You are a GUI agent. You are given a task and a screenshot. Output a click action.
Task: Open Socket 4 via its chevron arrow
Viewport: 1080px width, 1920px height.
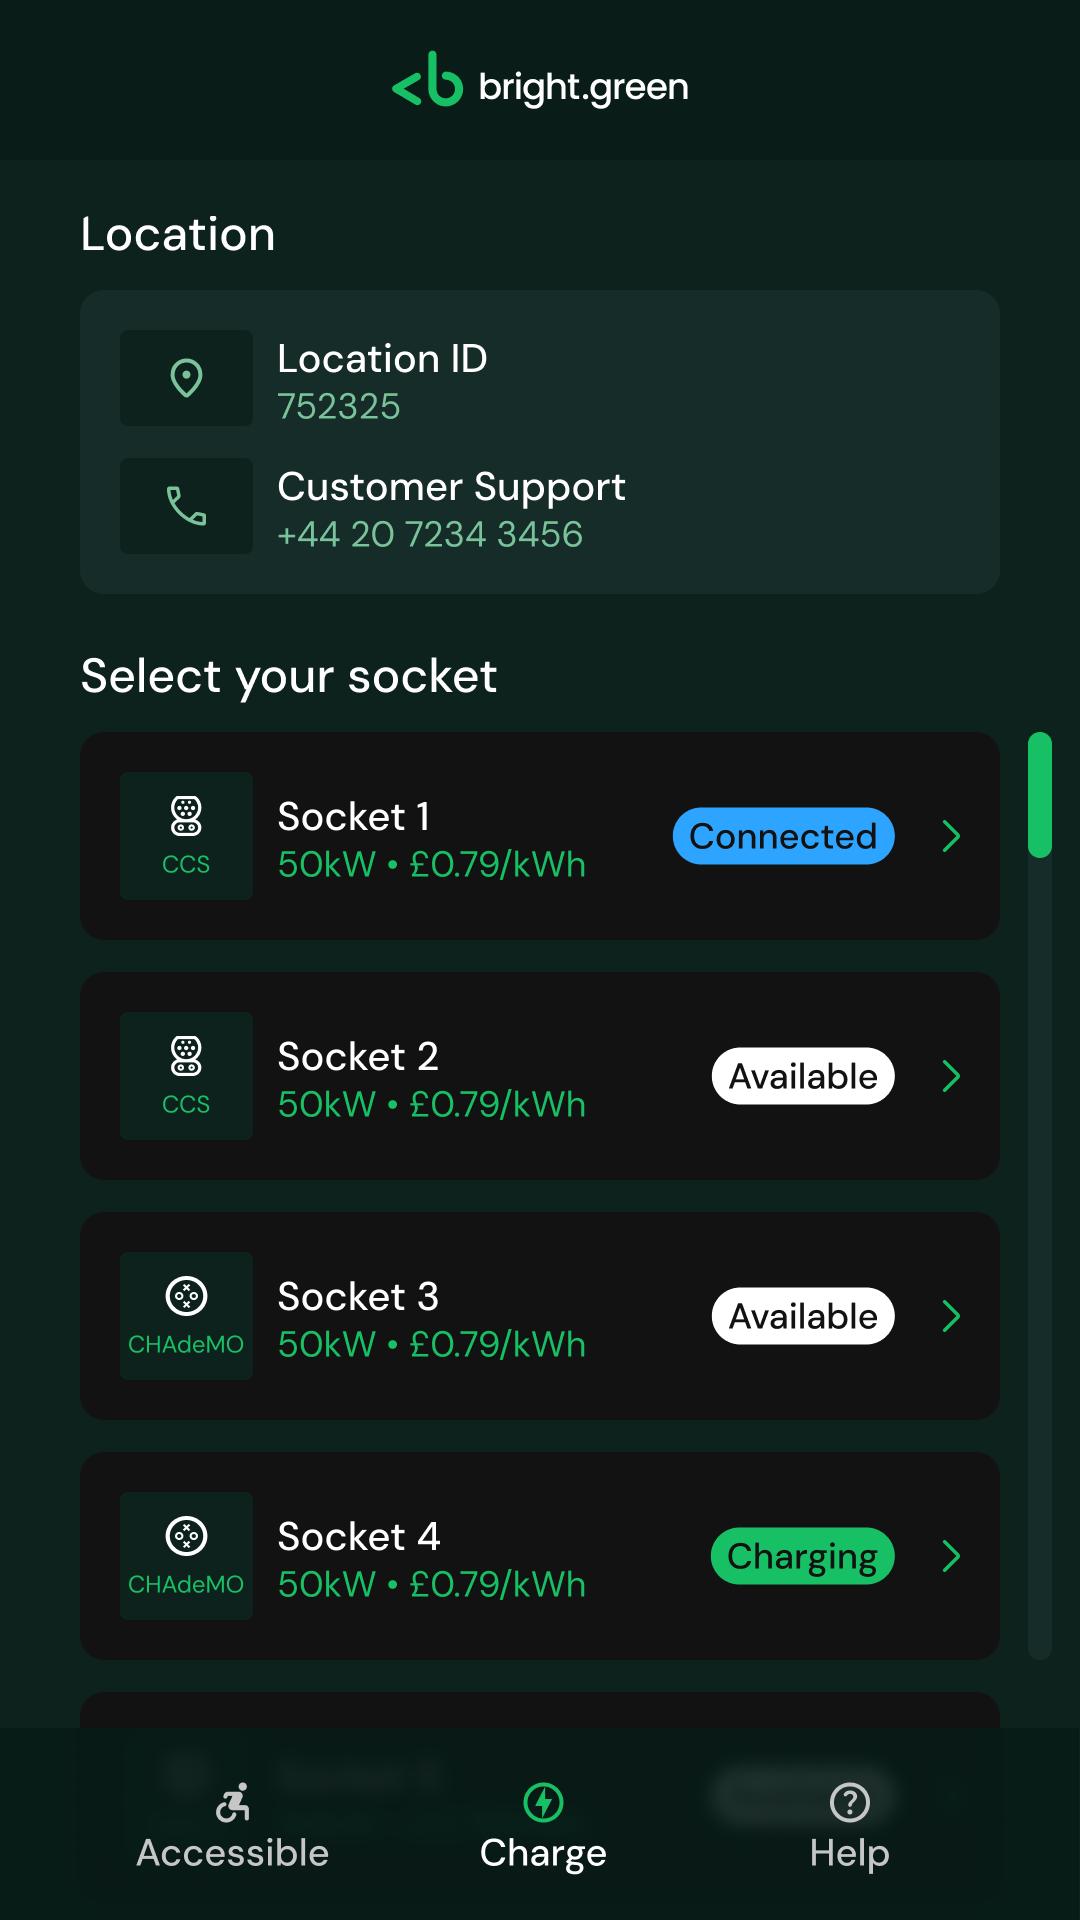(x=951, y=1556)
